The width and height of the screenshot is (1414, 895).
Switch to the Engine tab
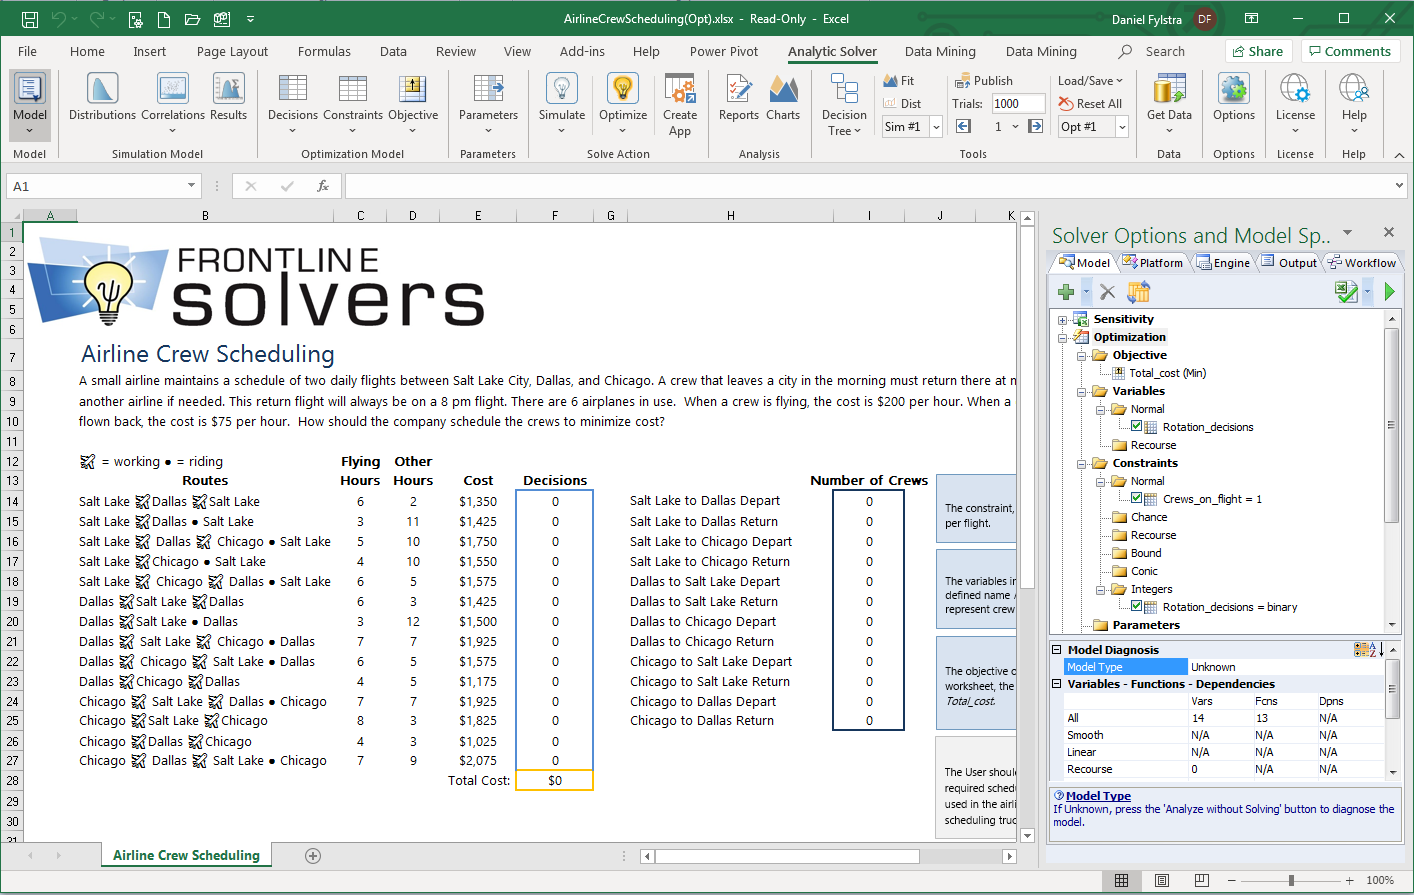[1223, 263]
